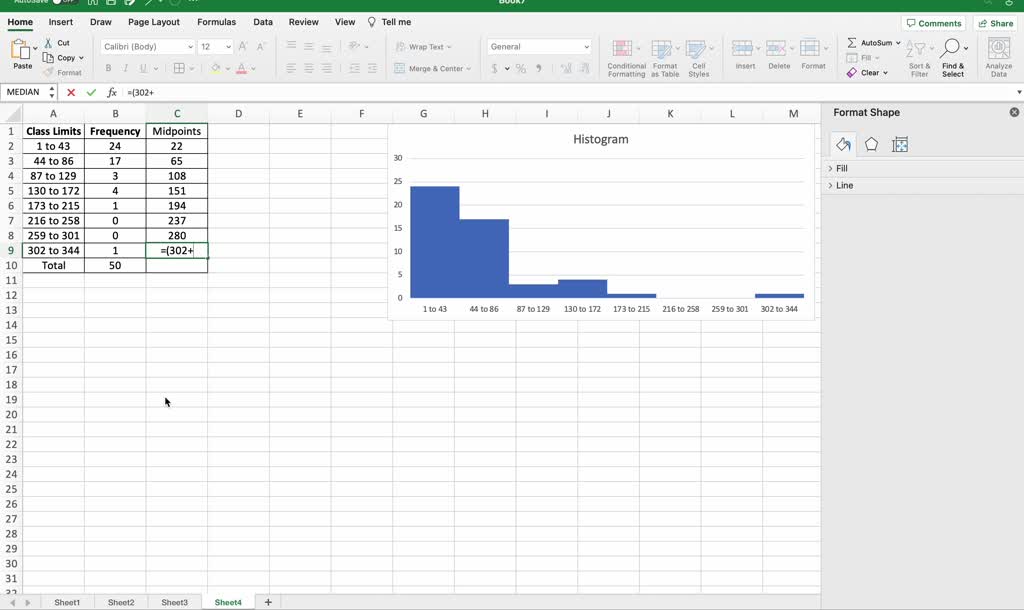1024x610 pixels.
Task: Expand the Line section
Action: coord(843,185)
